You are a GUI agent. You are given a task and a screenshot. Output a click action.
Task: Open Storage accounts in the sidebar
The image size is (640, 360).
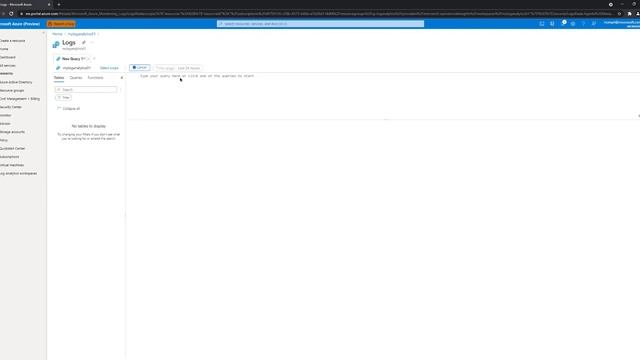coord(12,132)
